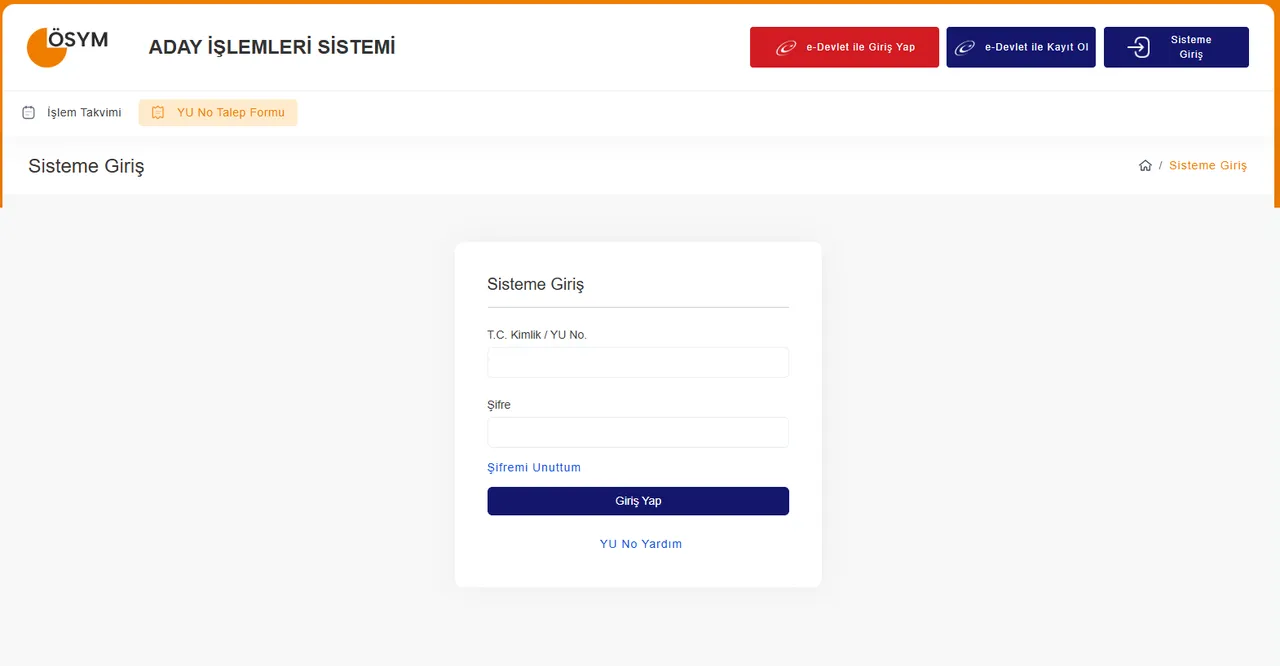Click the form icon beside YU No Talep Formu
The image size is (1280, 666).
tap(158, 113)
